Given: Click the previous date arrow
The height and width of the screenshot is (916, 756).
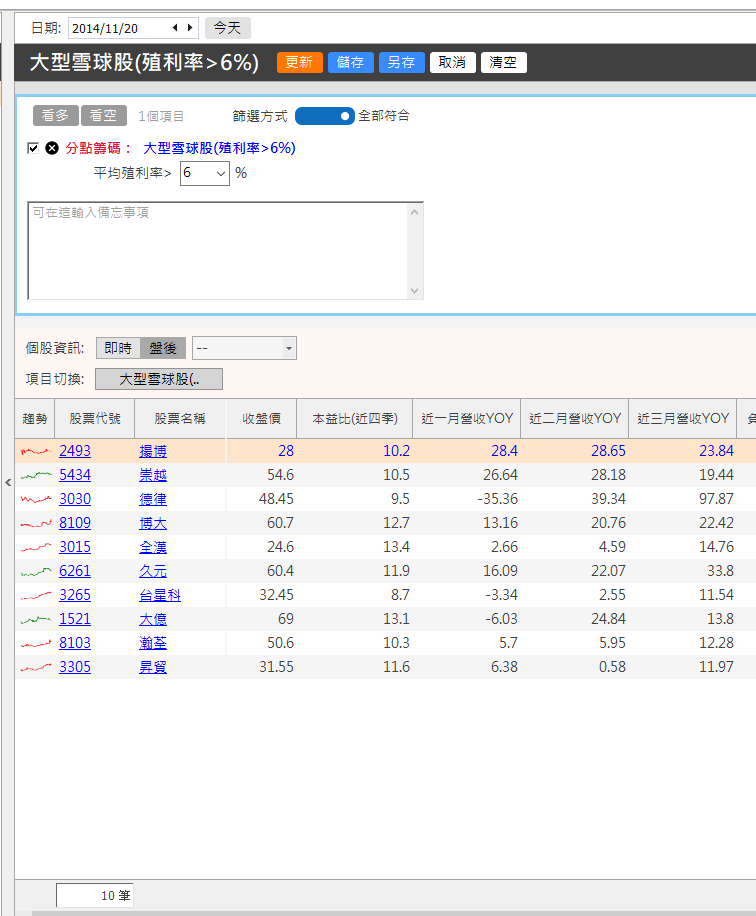Looking at the screenshot, I should [175, 28].
